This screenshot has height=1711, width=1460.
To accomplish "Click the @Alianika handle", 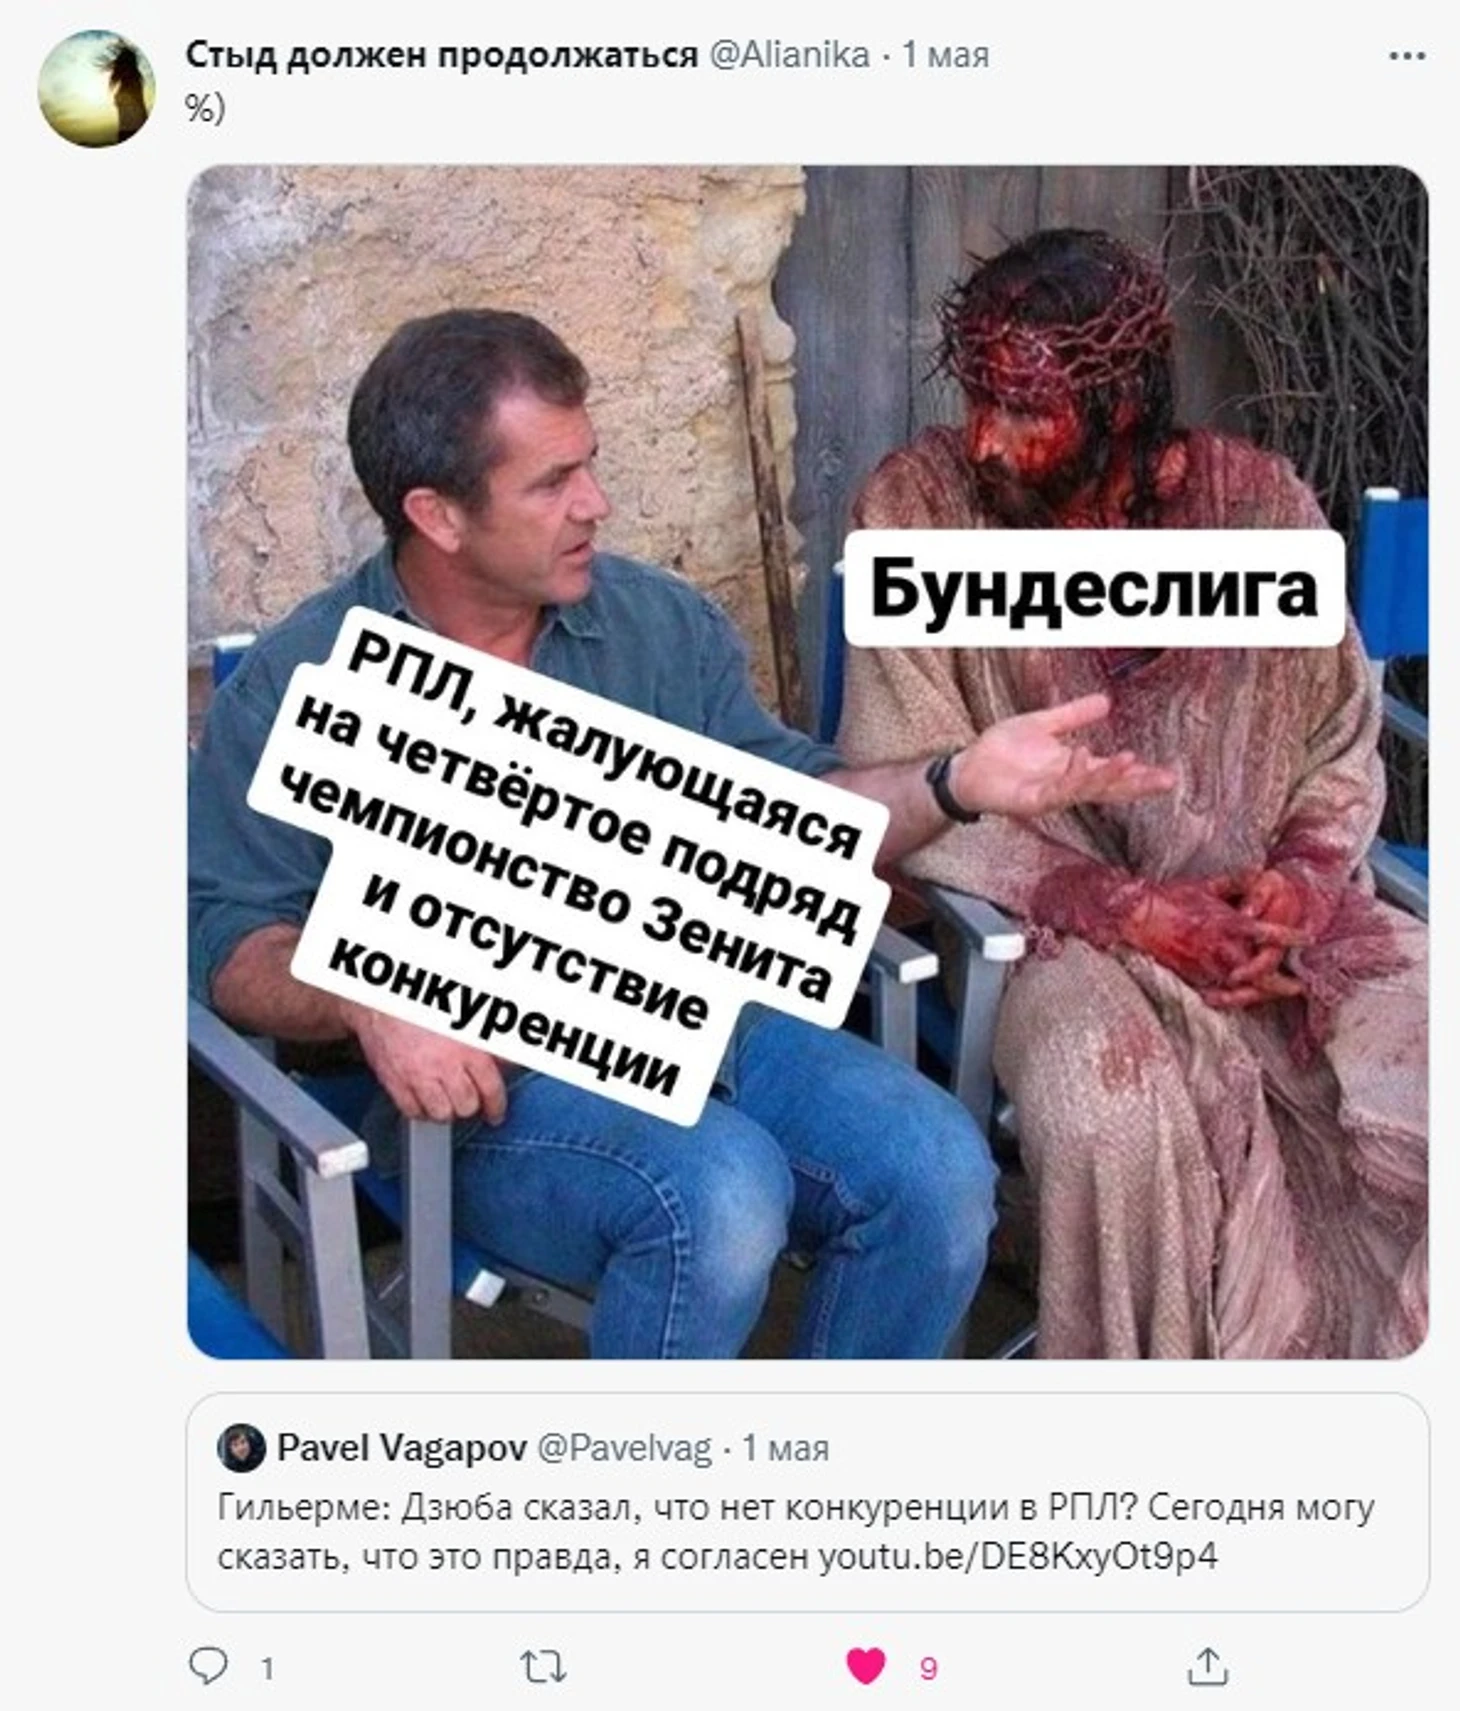I will coord(789,55).
